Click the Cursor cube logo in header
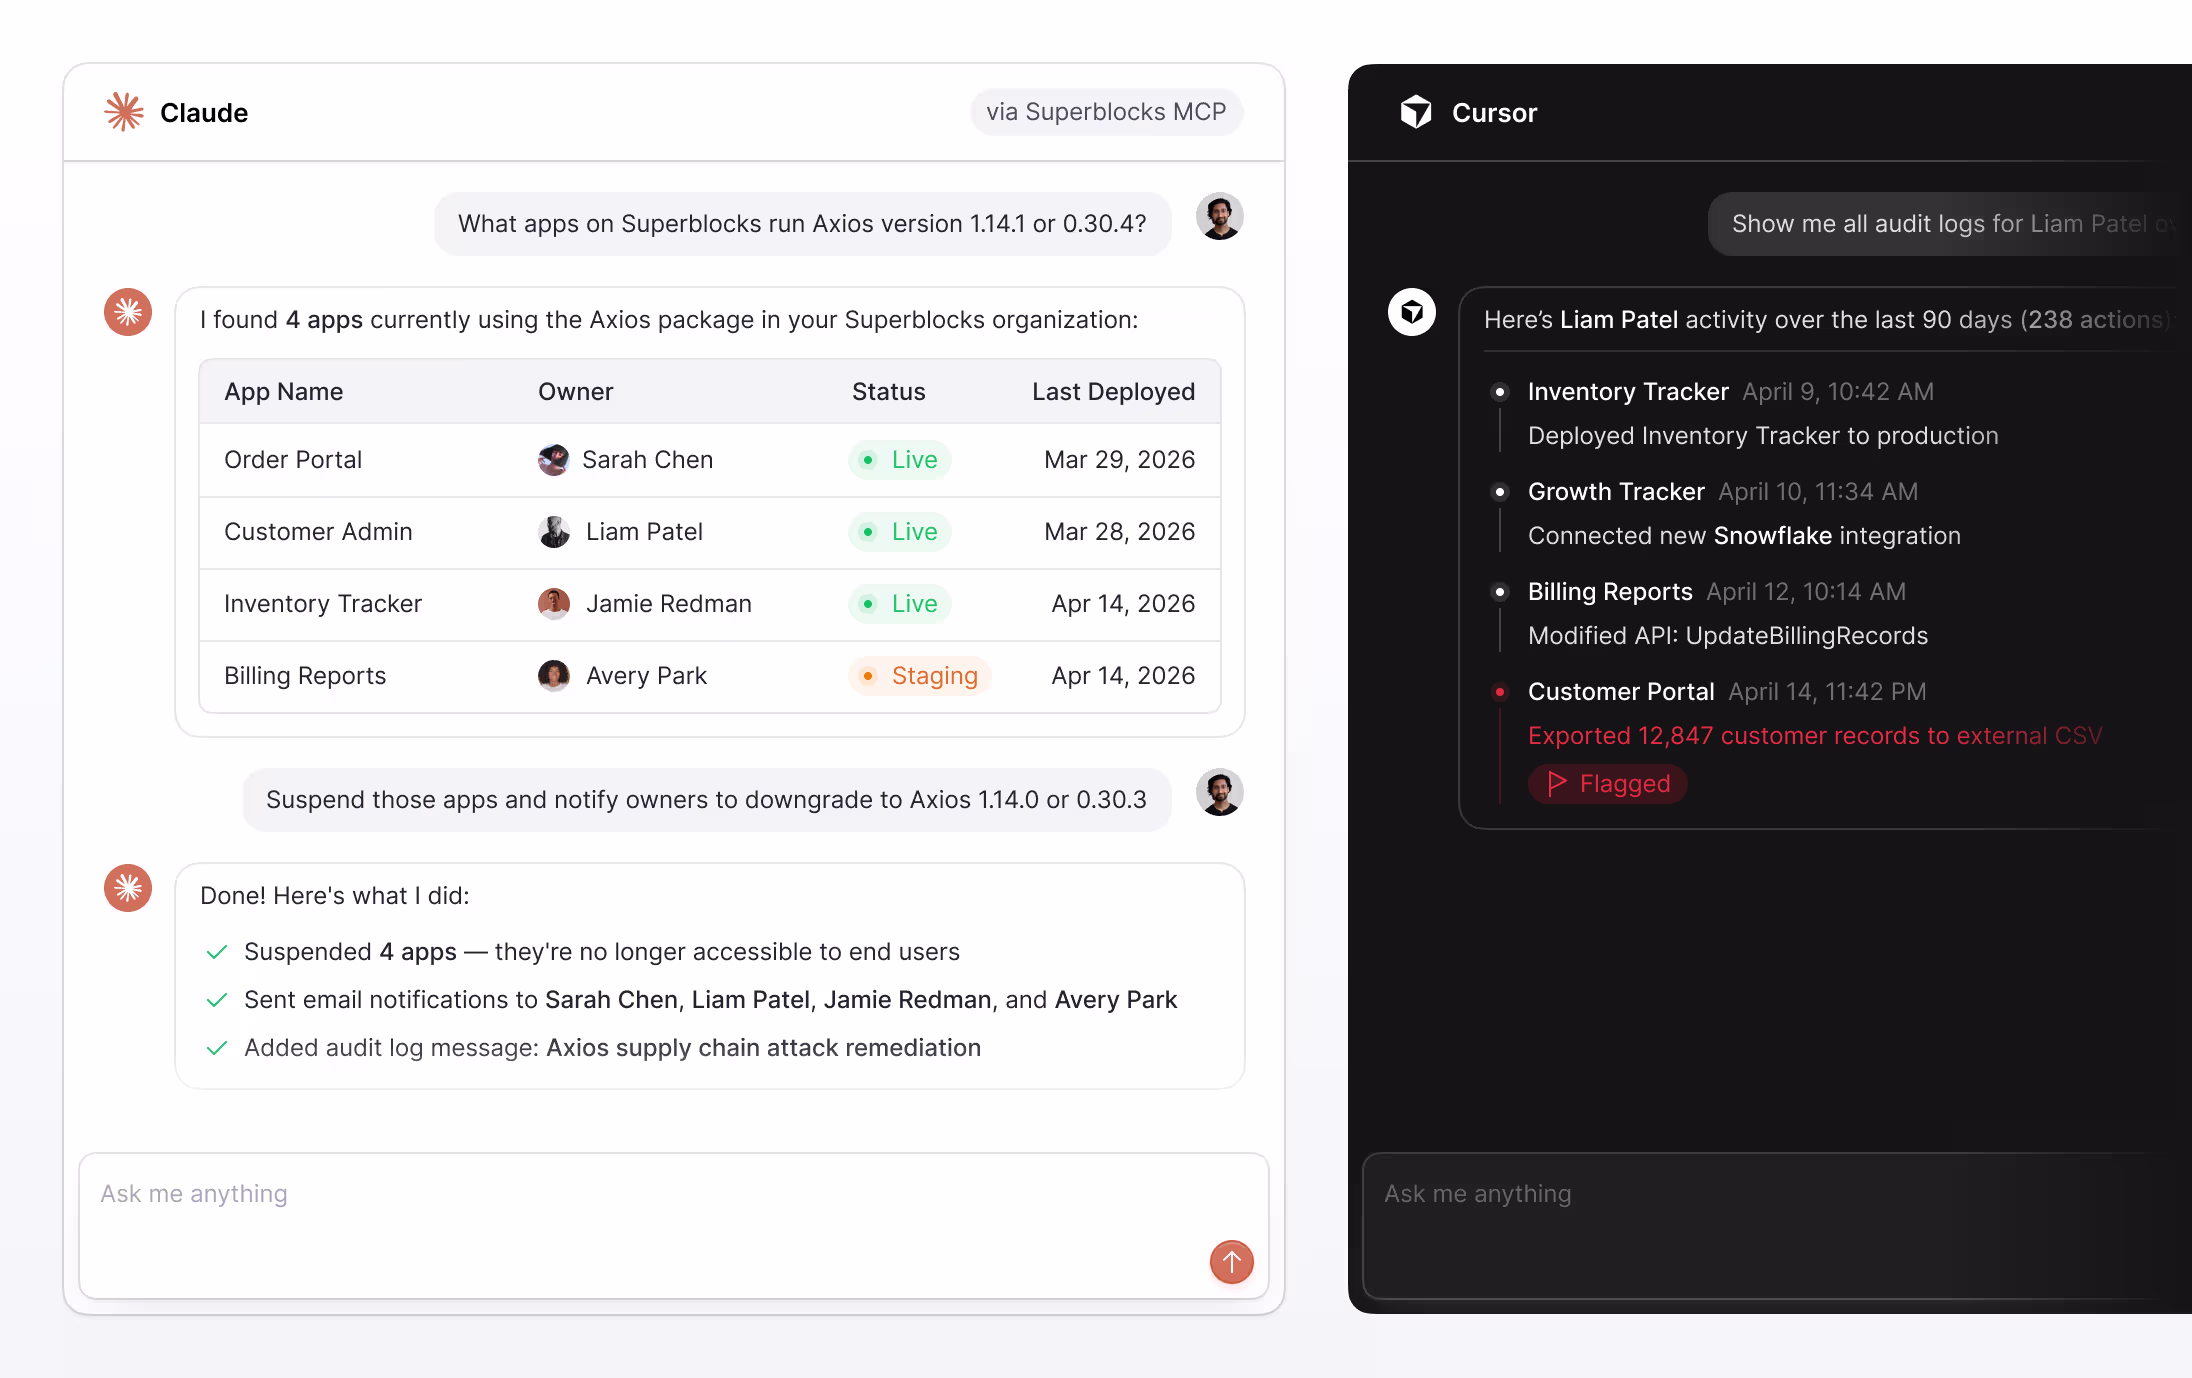This screenshot has height=1378, width=2192. tap(1416, 112)
